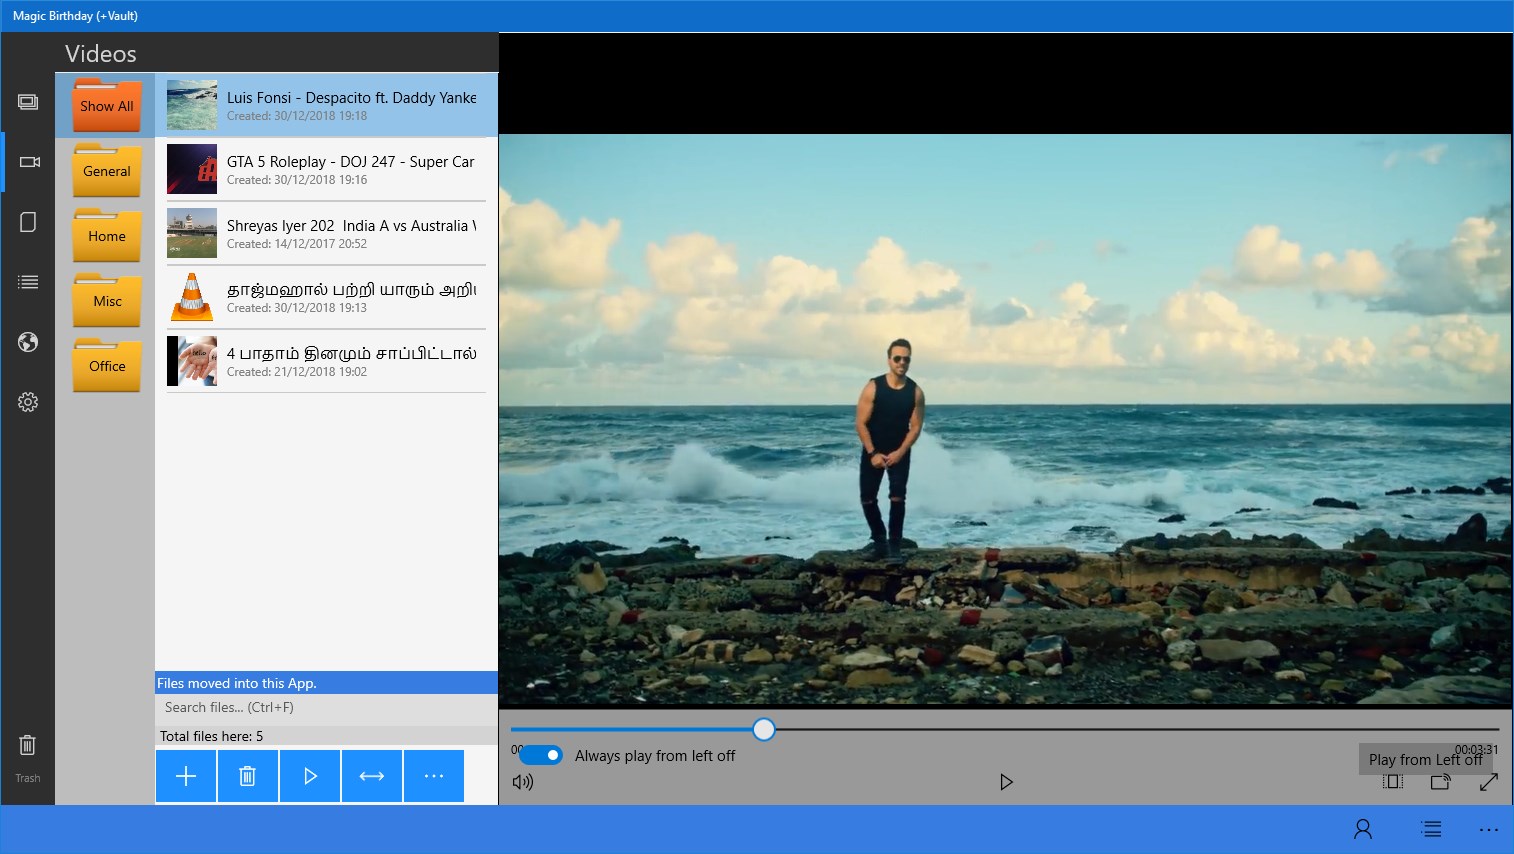This screenshot has height=854, width=1514.
Task: Click the GTA 5 Roleplay thumbnail
Action: pos(192,169)
